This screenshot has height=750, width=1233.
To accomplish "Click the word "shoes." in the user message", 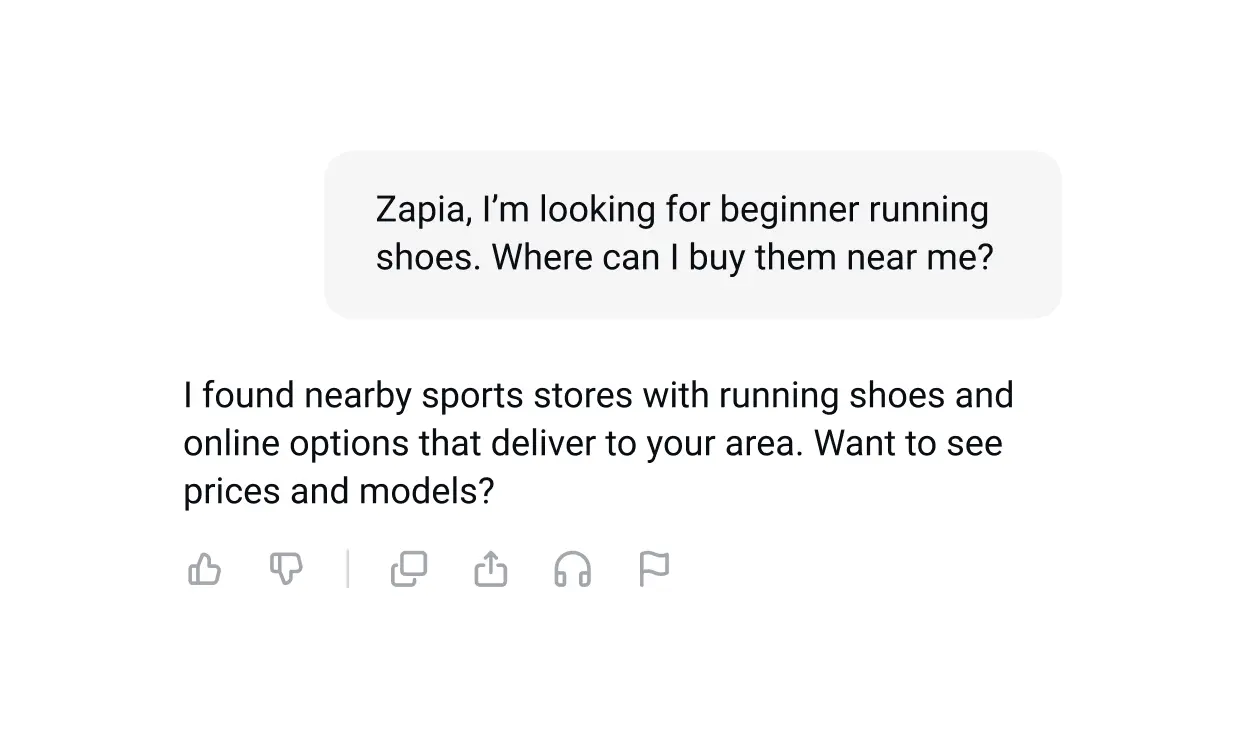I will [428, 258].
